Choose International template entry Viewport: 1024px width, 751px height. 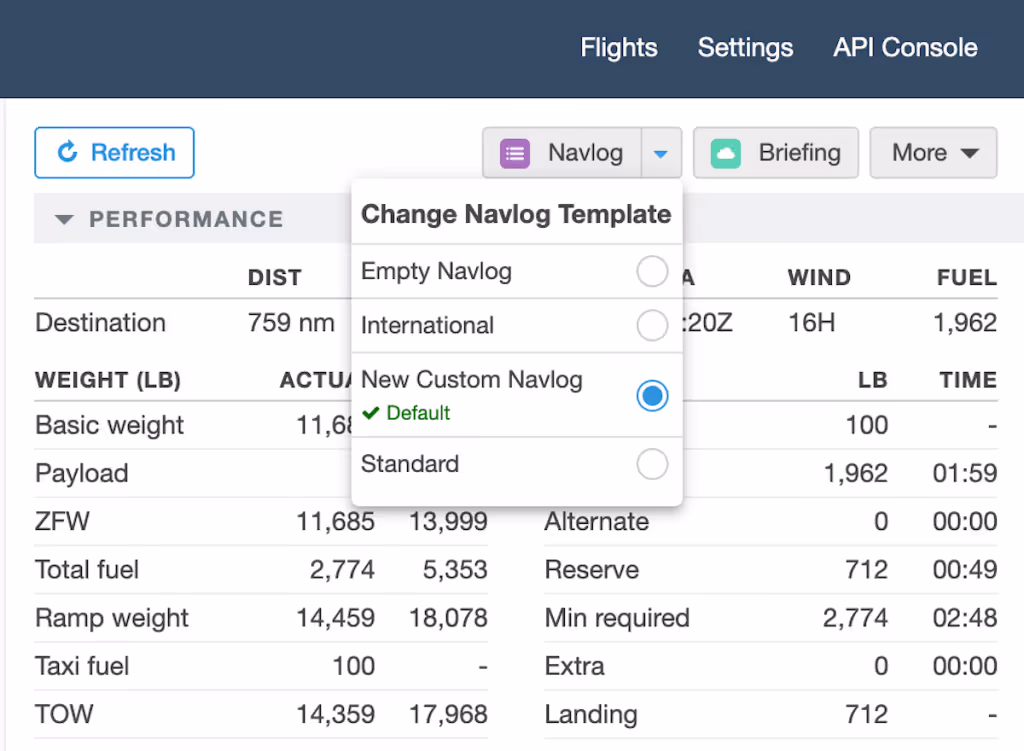click(x=517, y=325)
